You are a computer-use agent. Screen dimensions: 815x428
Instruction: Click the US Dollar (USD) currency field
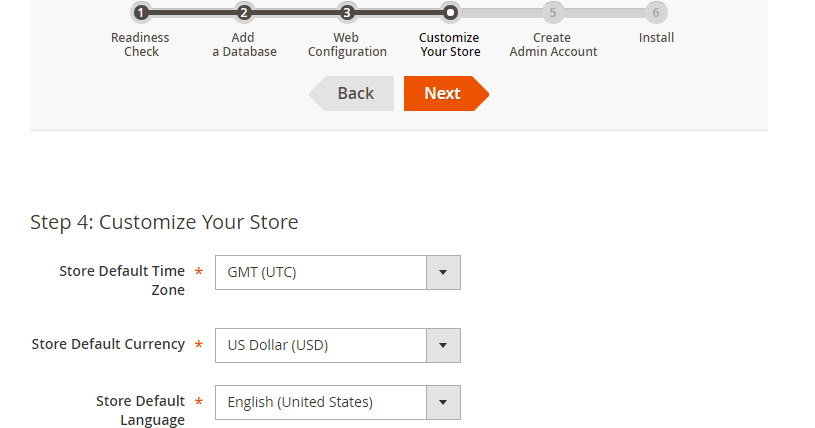click(321, 345)
